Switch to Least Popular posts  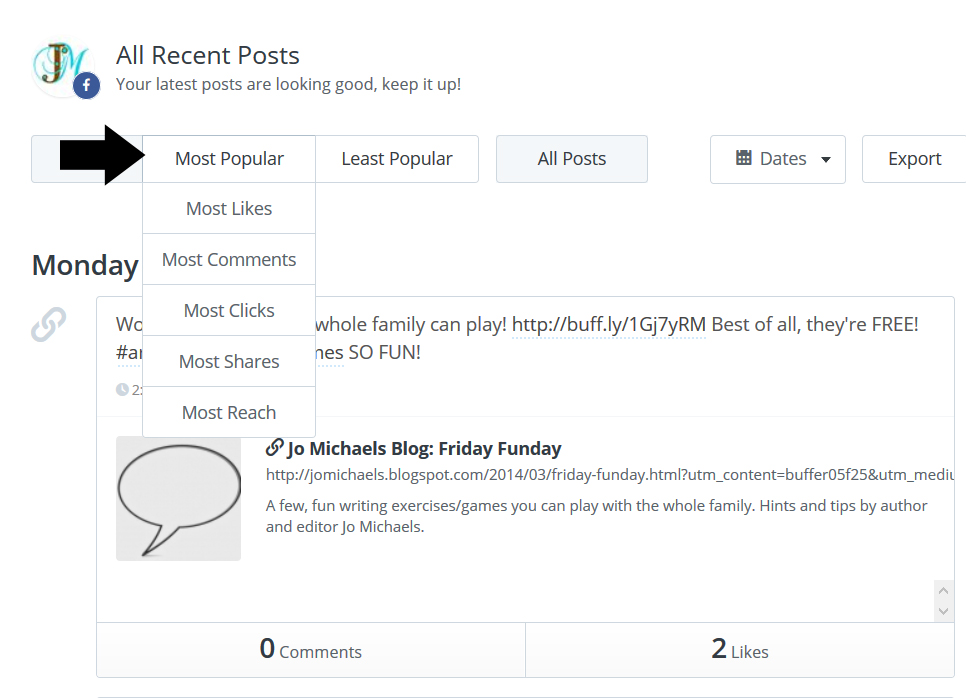(397, 159)
